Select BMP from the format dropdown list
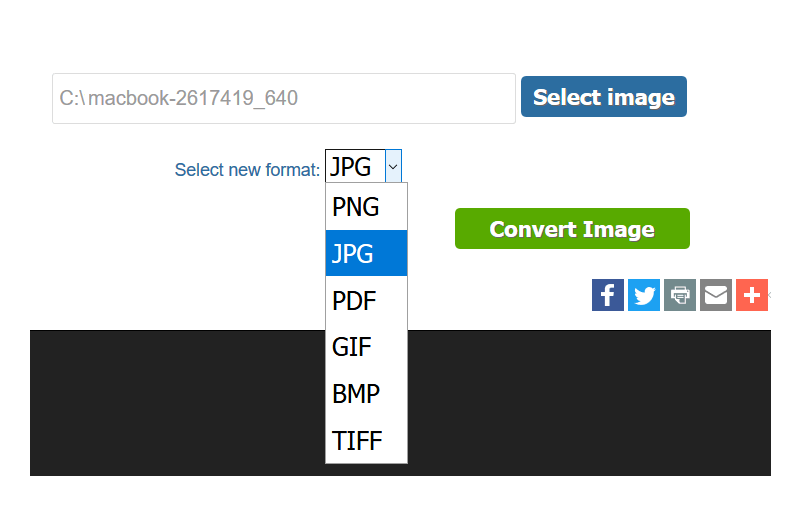 pos(366,393)
